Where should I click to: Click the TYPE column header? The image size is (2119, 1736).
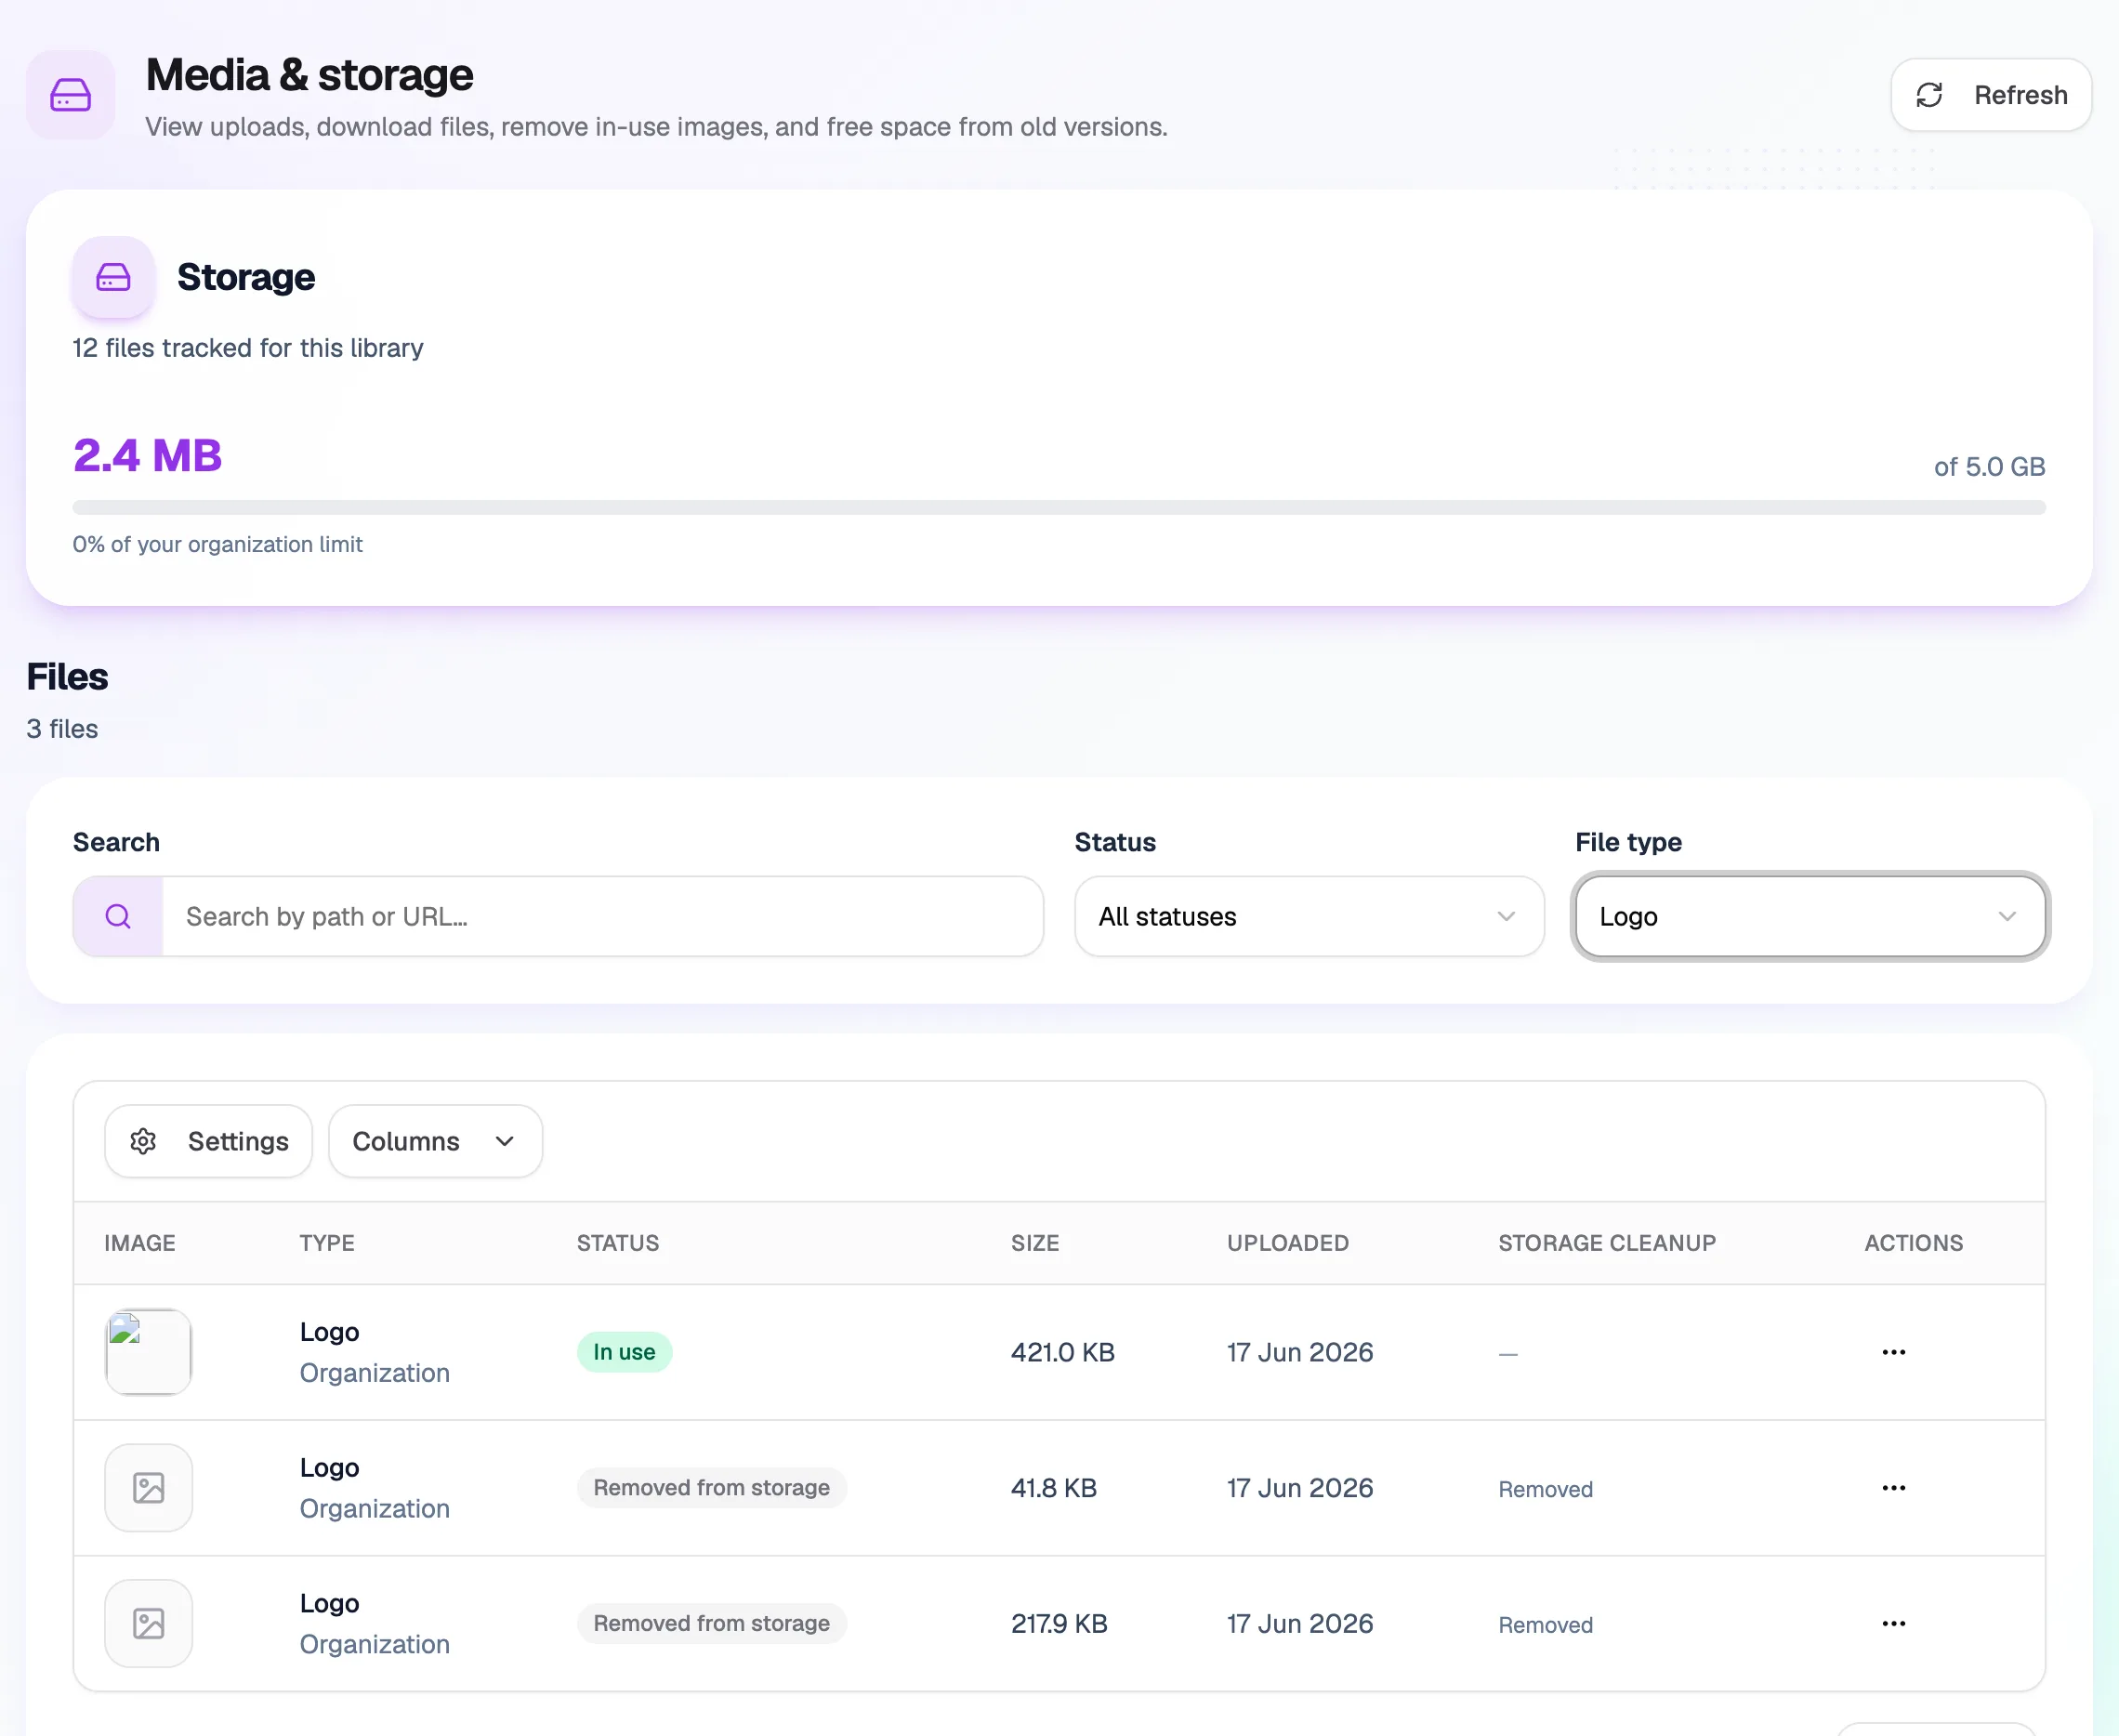pos(327,1243)
